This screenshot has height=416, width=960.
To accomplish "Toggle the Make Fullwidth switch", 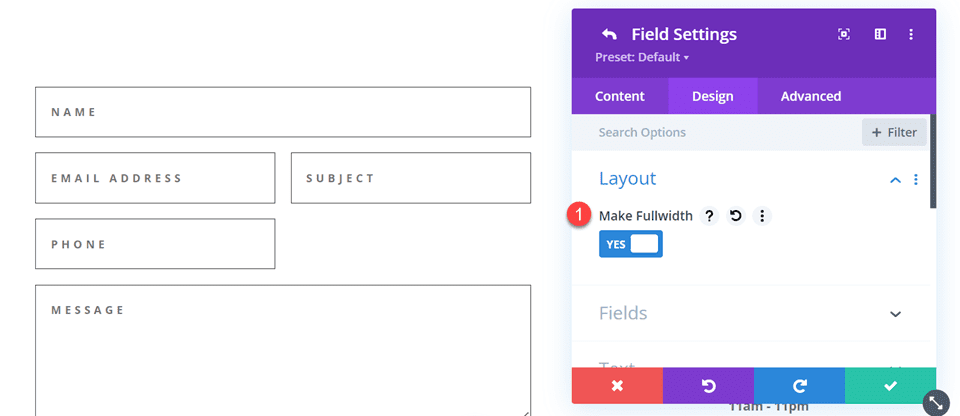I will tap(631, 244).
